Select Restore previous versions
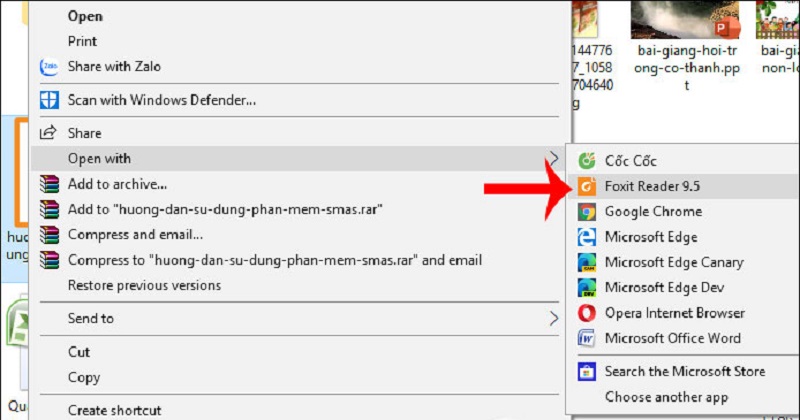This screenshot has height=420, width=800. point(300,285)
